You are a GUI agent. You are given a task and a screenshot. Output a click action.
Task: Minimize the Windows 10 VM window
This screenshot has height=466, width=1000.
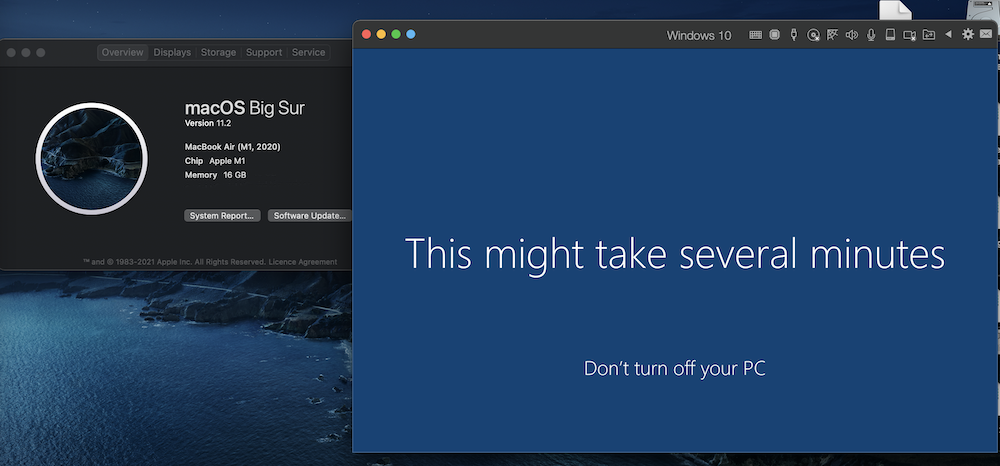[381, 34]
